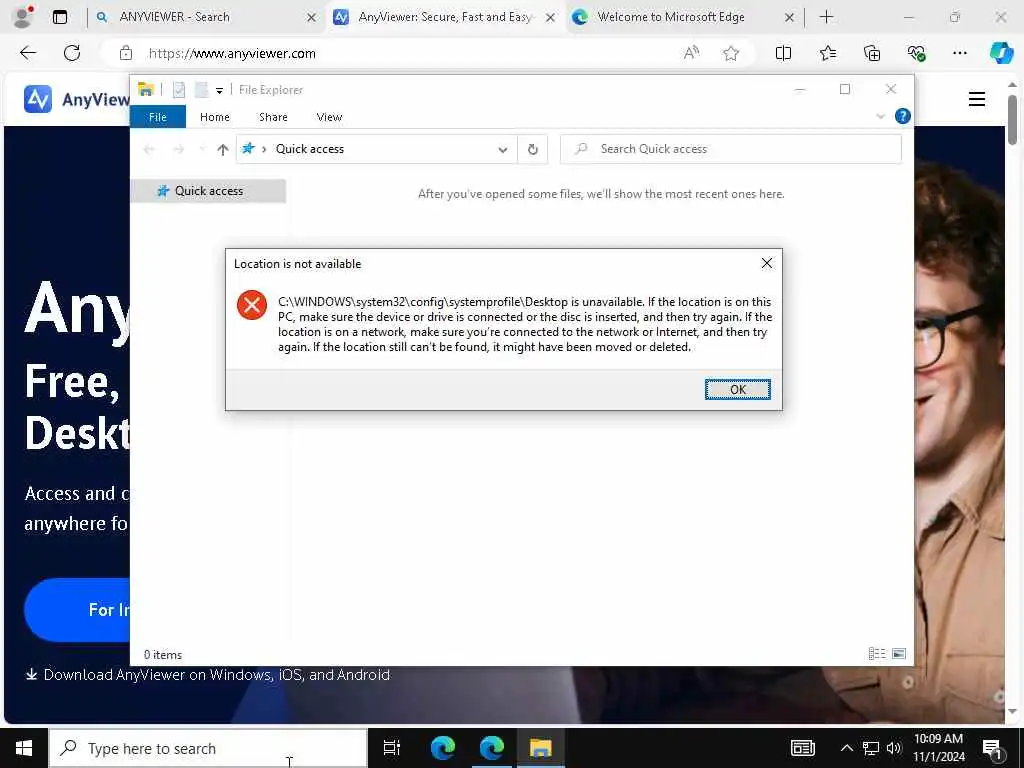
Task: Click the Edge browser back button
Action: (28, 53)
